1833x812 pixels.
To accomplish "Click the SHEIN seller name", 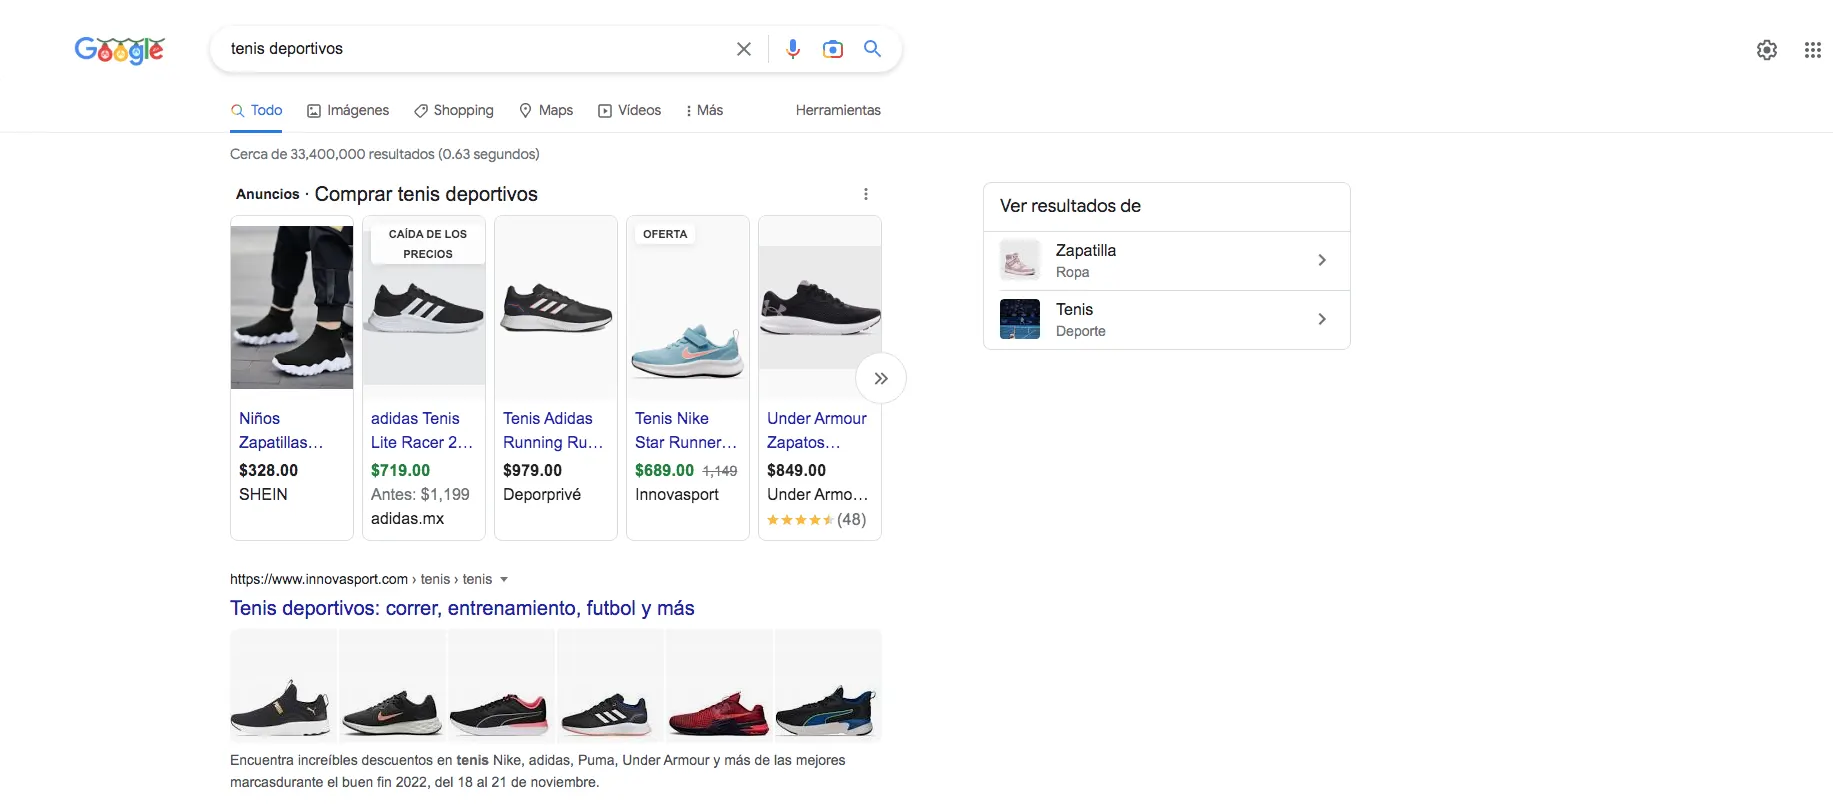I will click(x=263, y=494).
